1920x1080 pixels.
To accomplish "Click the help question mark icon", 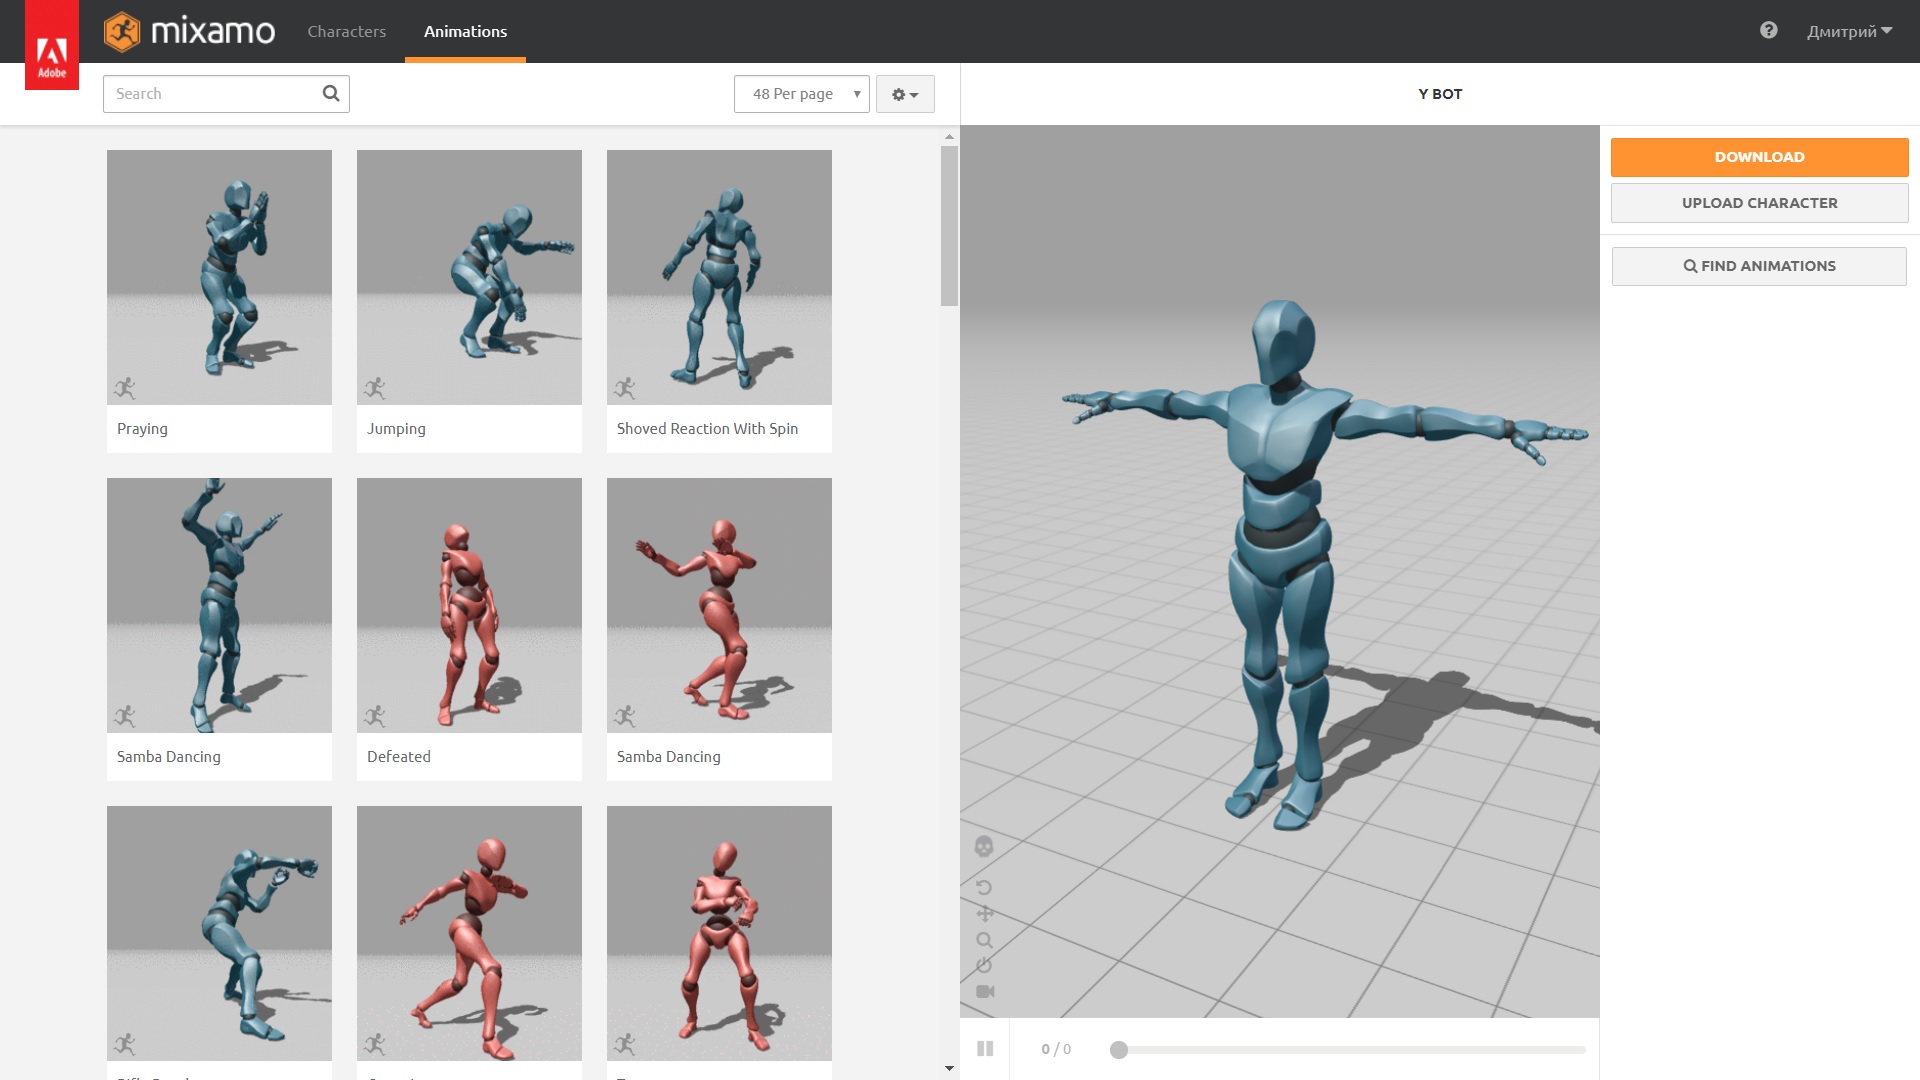I will [1768, 31].
